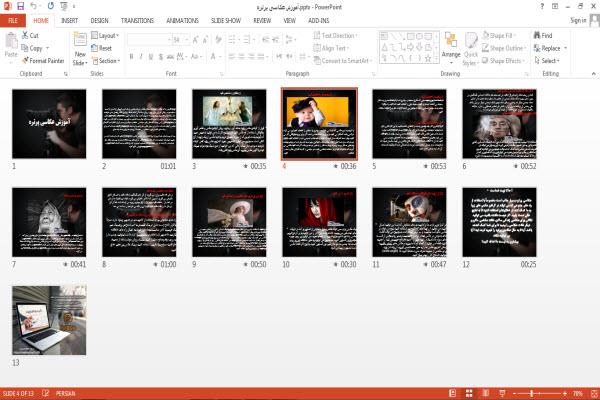Screen dimensions: 600x400
Task: Toggle text Shadow button
Action: [161, 57]
